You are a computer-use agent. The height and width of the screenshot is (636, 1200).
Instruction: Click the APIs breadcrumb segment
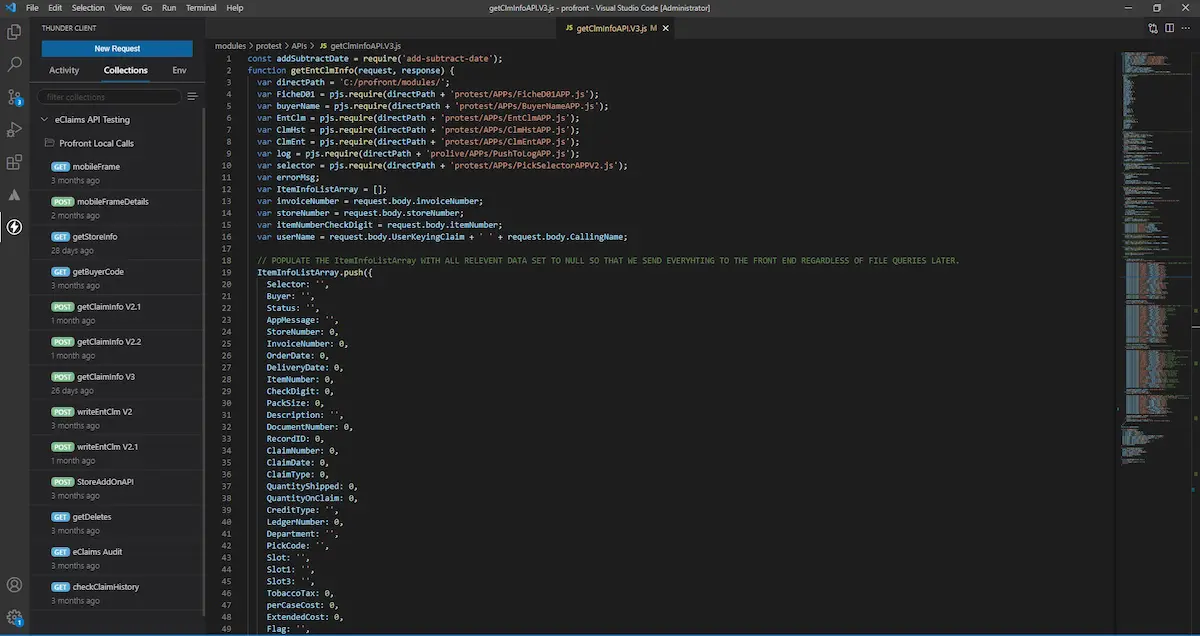click(299, 46)
